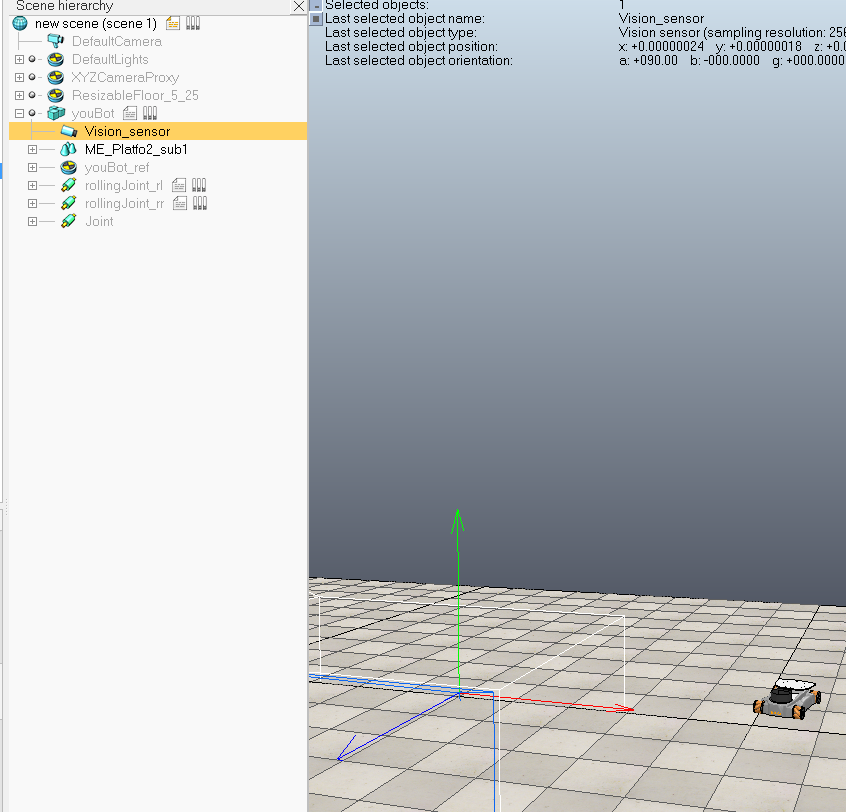The width and height of the screenshot is (846, 812).
Task: Open youBot script parameters icon
Action: tap(149, 113)
